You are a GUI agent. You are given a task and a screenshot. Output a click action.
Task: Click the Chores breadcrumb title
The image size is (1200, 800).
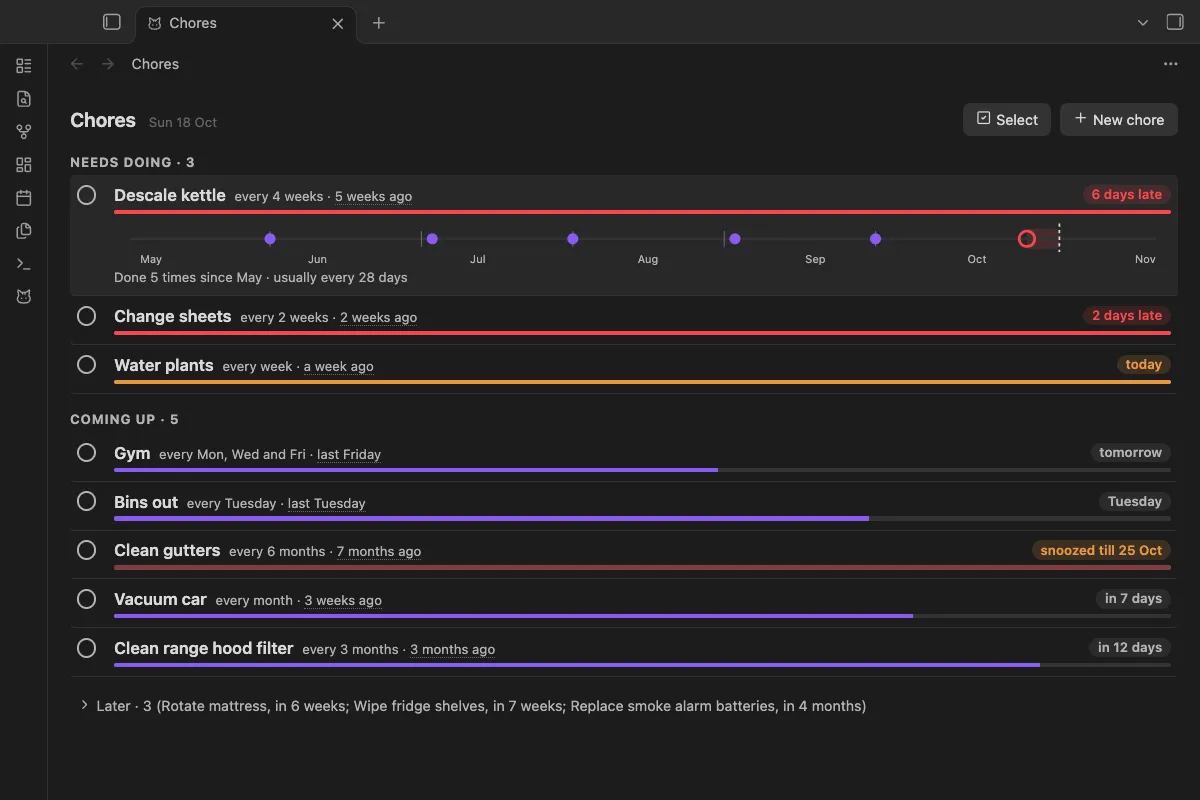coord(155,64)
